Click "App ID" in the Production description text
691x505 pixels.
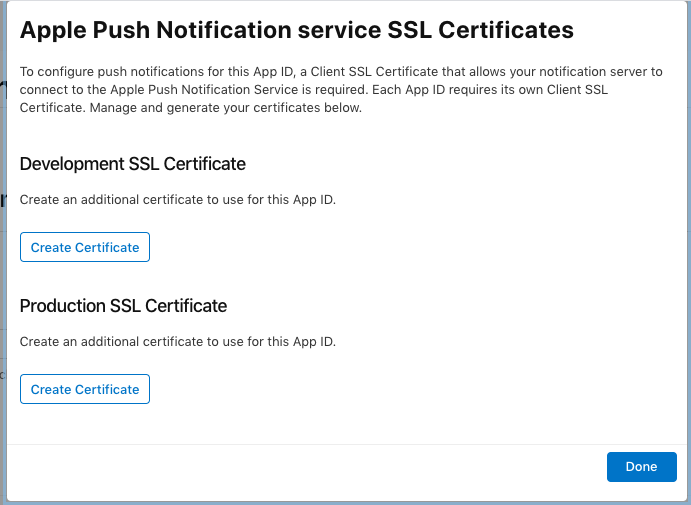coord(311,341)
